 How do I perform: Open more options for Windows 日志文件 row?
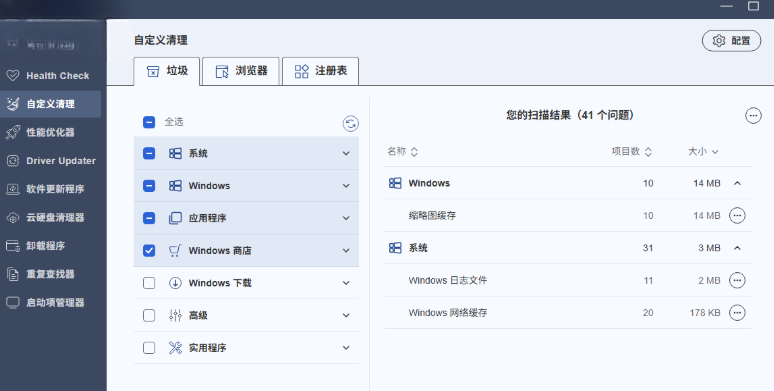(x=737, y=280)
